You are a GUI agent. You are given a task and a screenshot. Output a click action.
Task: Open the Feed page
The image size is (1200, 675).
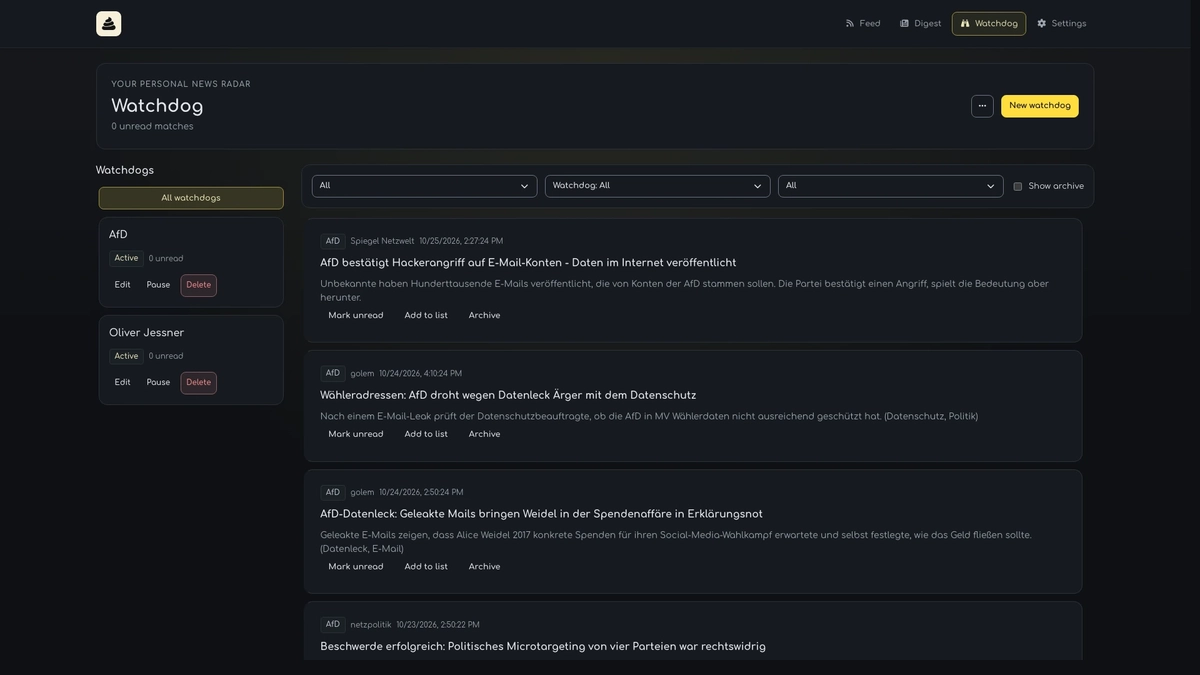coord(863,24)
